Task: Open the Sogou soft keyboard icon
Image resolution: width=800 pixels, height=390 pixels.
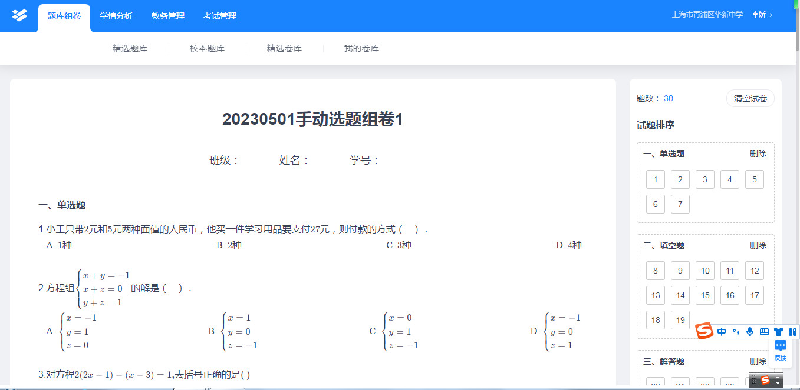Action: click(x=764, y=331)
